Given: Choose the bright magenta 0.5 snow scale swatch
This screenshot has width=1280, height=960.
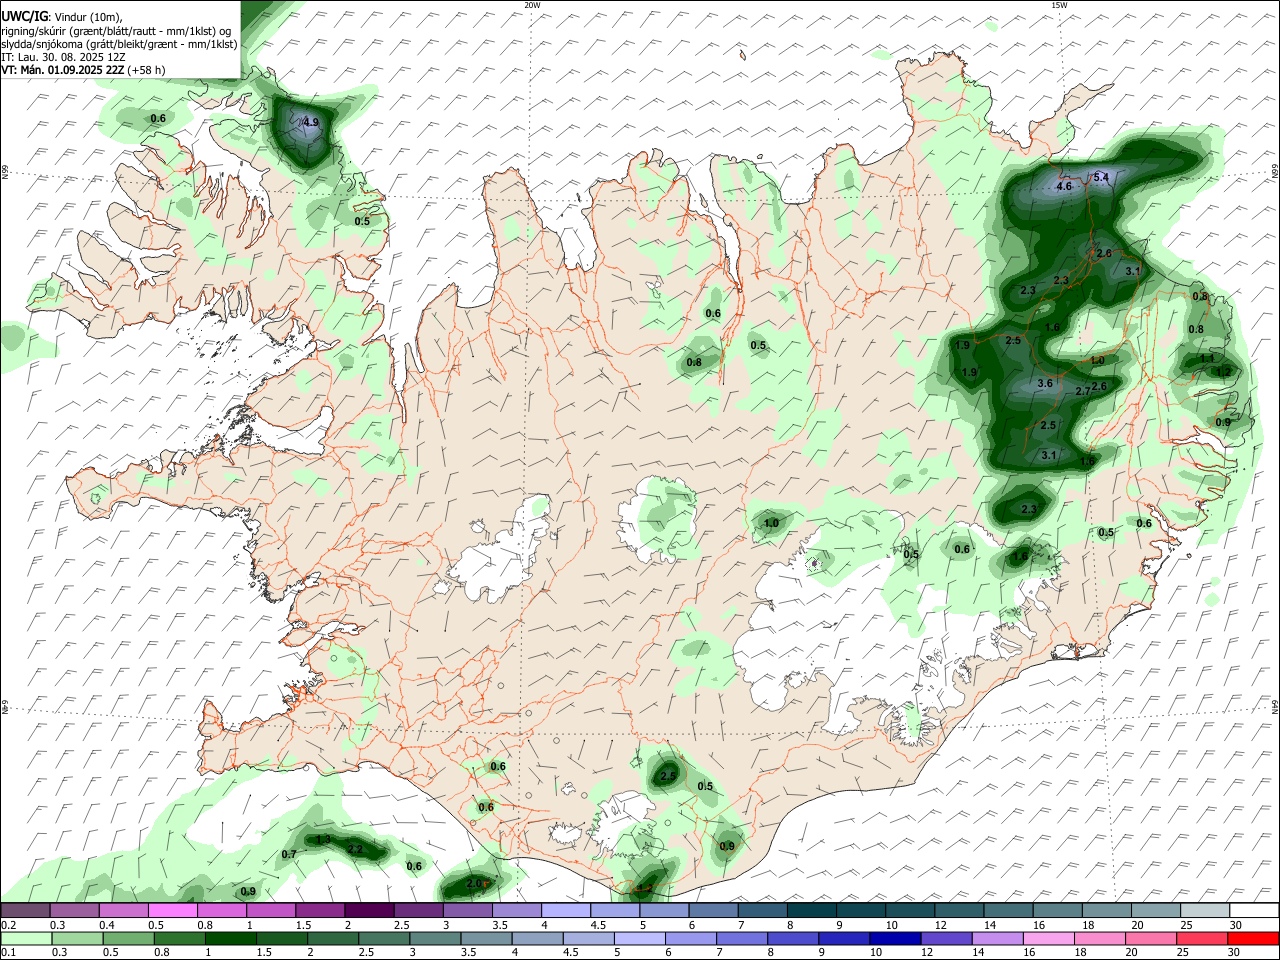Looking at the screenshot, I should (173, 911).
